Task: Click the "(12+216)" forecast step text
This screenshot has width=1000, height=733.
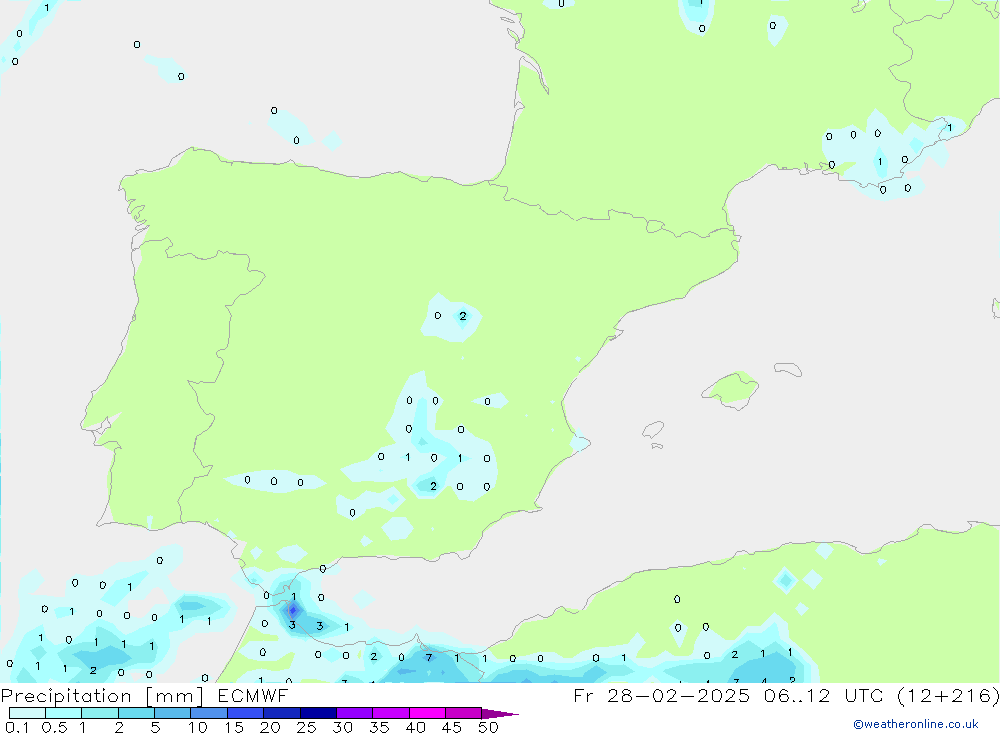Action: (x=948, y=696)
